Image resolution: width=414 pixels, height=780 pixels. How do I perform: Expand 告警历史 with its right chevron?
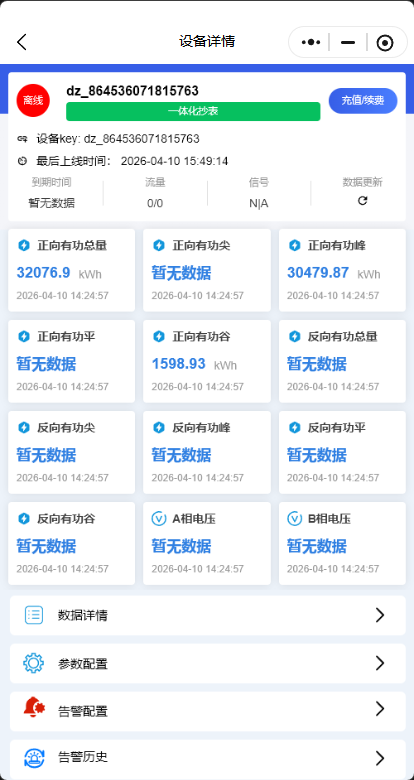click(x=380, y=758)
